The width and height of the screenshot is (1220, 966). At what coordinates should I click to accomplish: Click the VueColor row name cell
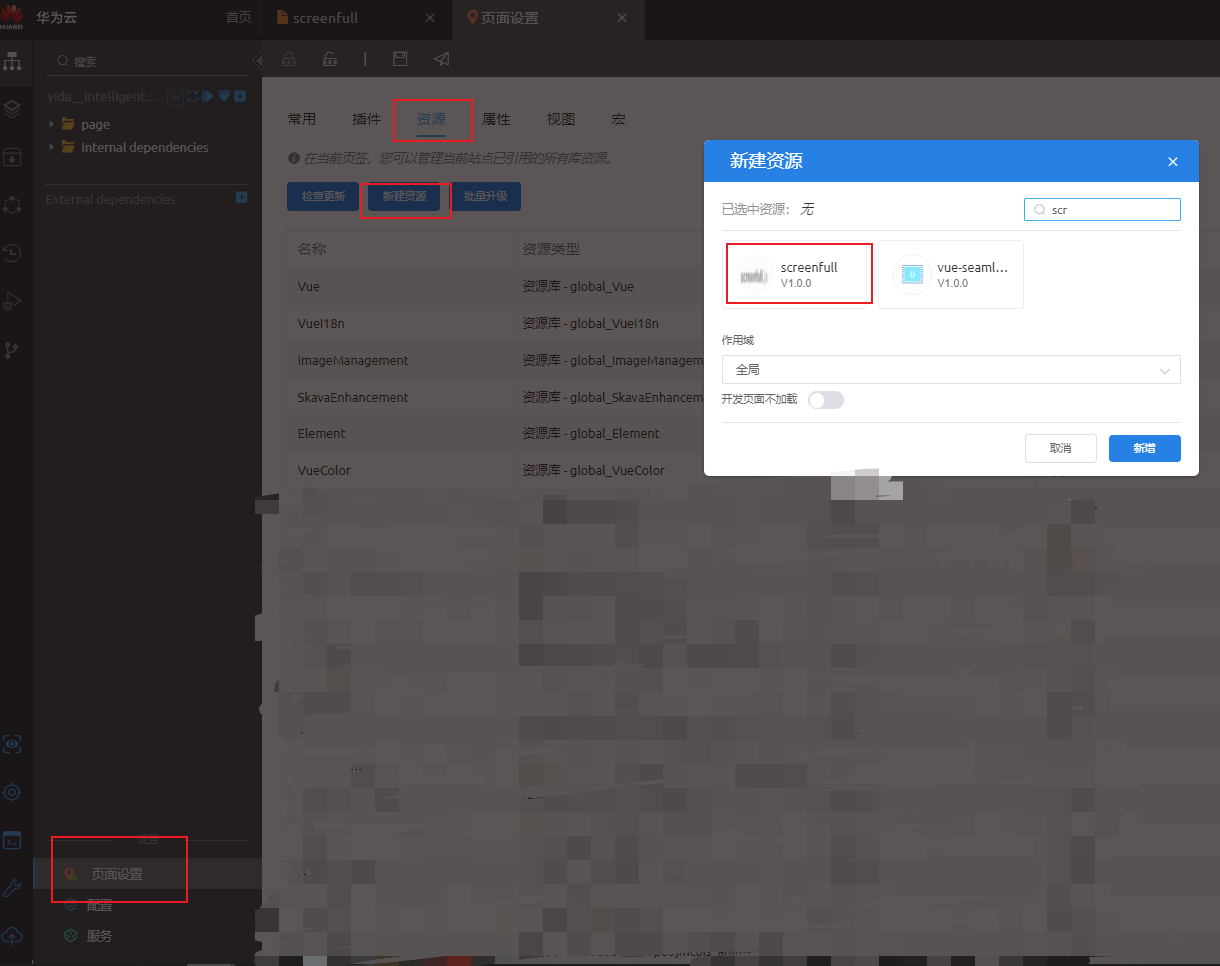(400, 470)
